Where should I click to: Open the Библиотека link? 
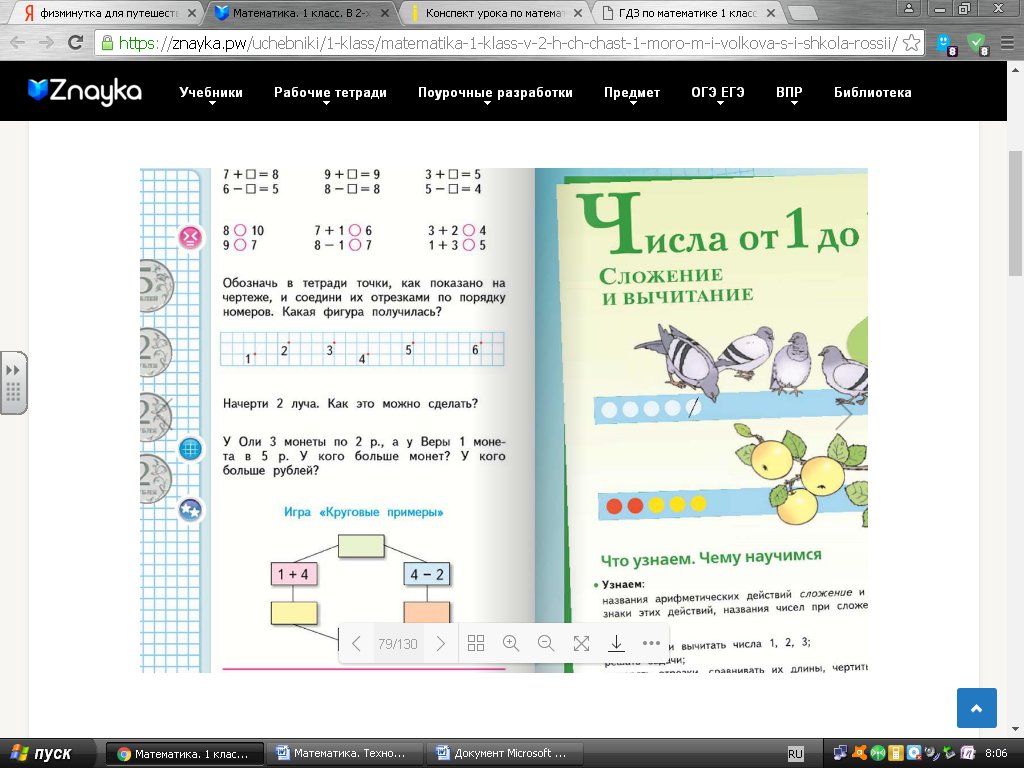coord(872,93)
